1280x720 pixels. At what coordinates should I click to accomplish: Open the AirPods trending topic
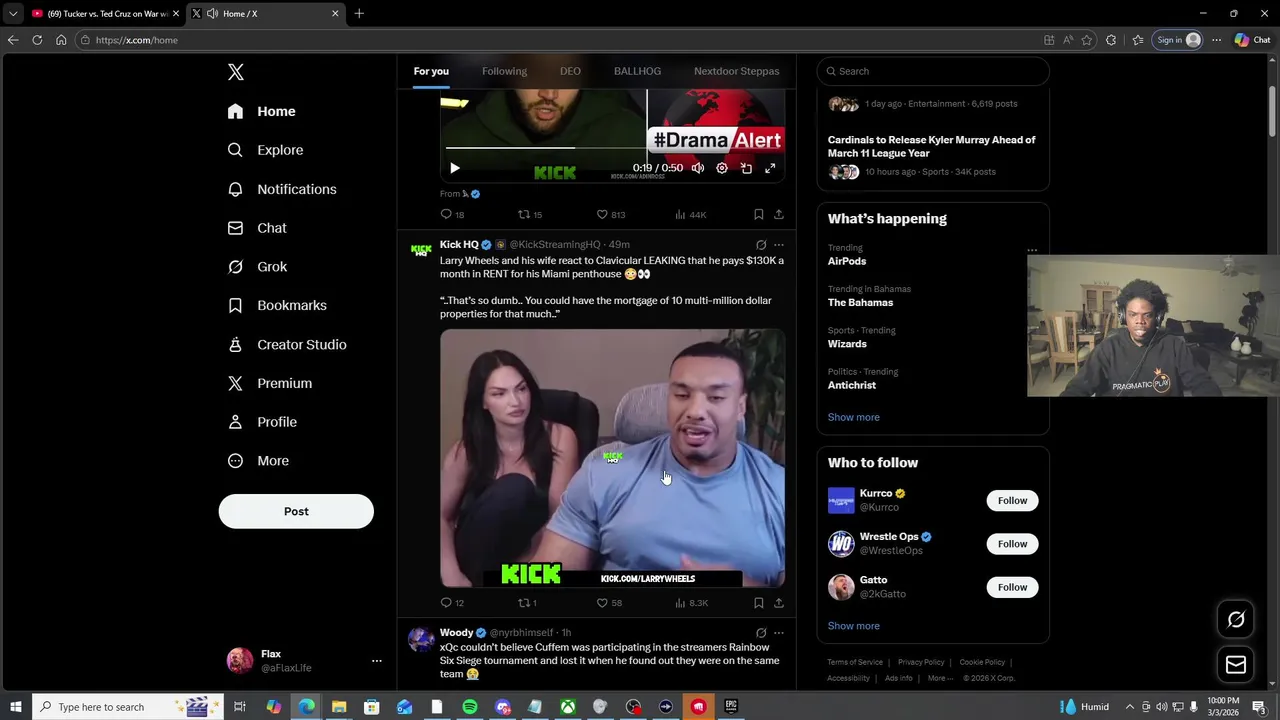tap(847, 261)
